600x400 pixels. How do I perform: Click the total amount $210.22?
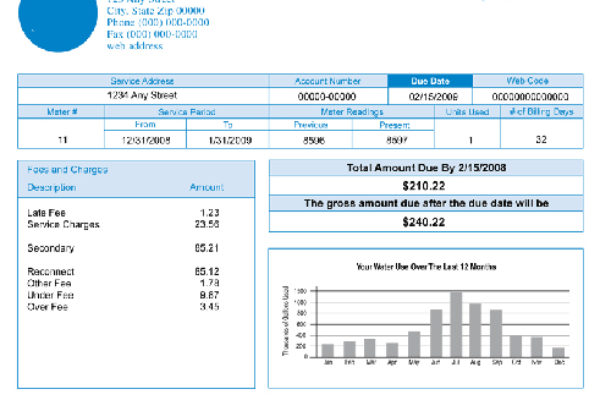point(424,186)
